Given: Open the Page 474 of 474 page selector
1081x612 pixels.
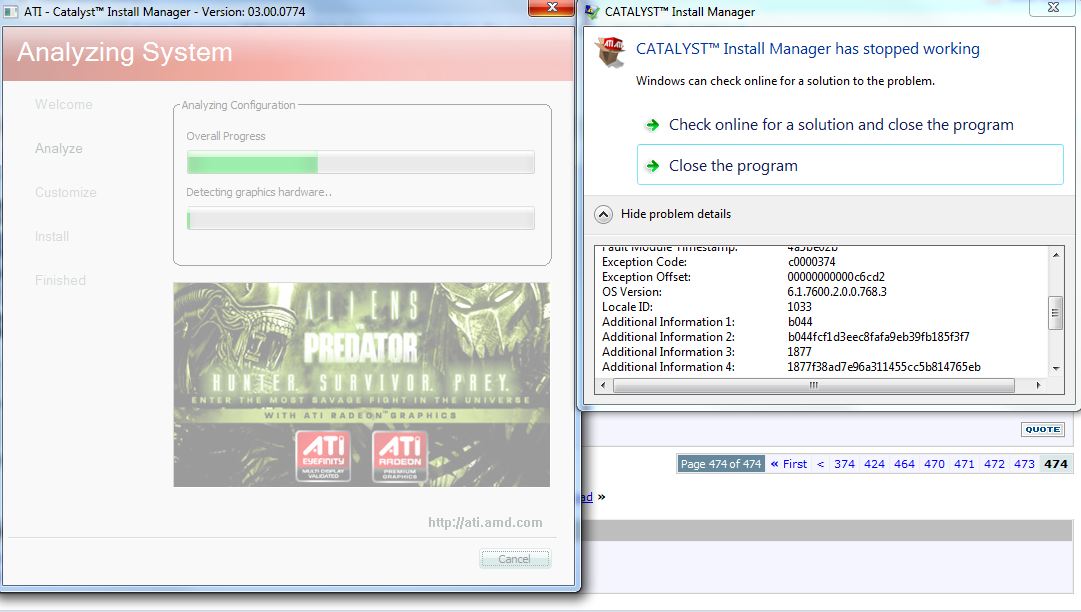Looking at the screenshot, I should coord(720,464).
